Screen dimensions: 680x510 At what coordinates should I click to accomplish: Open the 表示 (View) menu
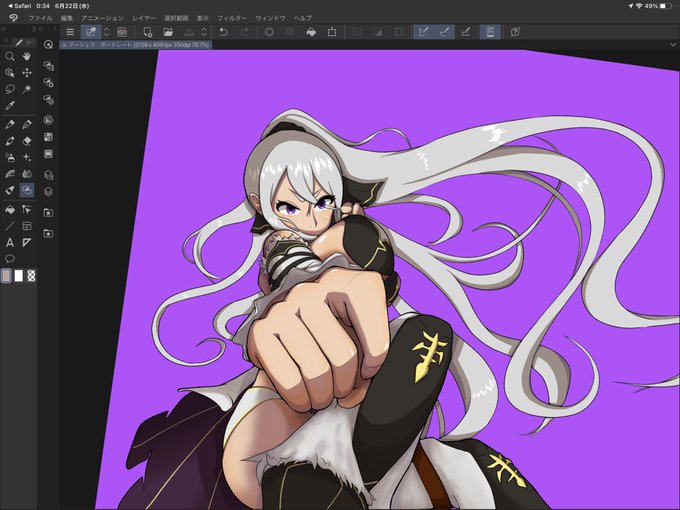point(203,18)
